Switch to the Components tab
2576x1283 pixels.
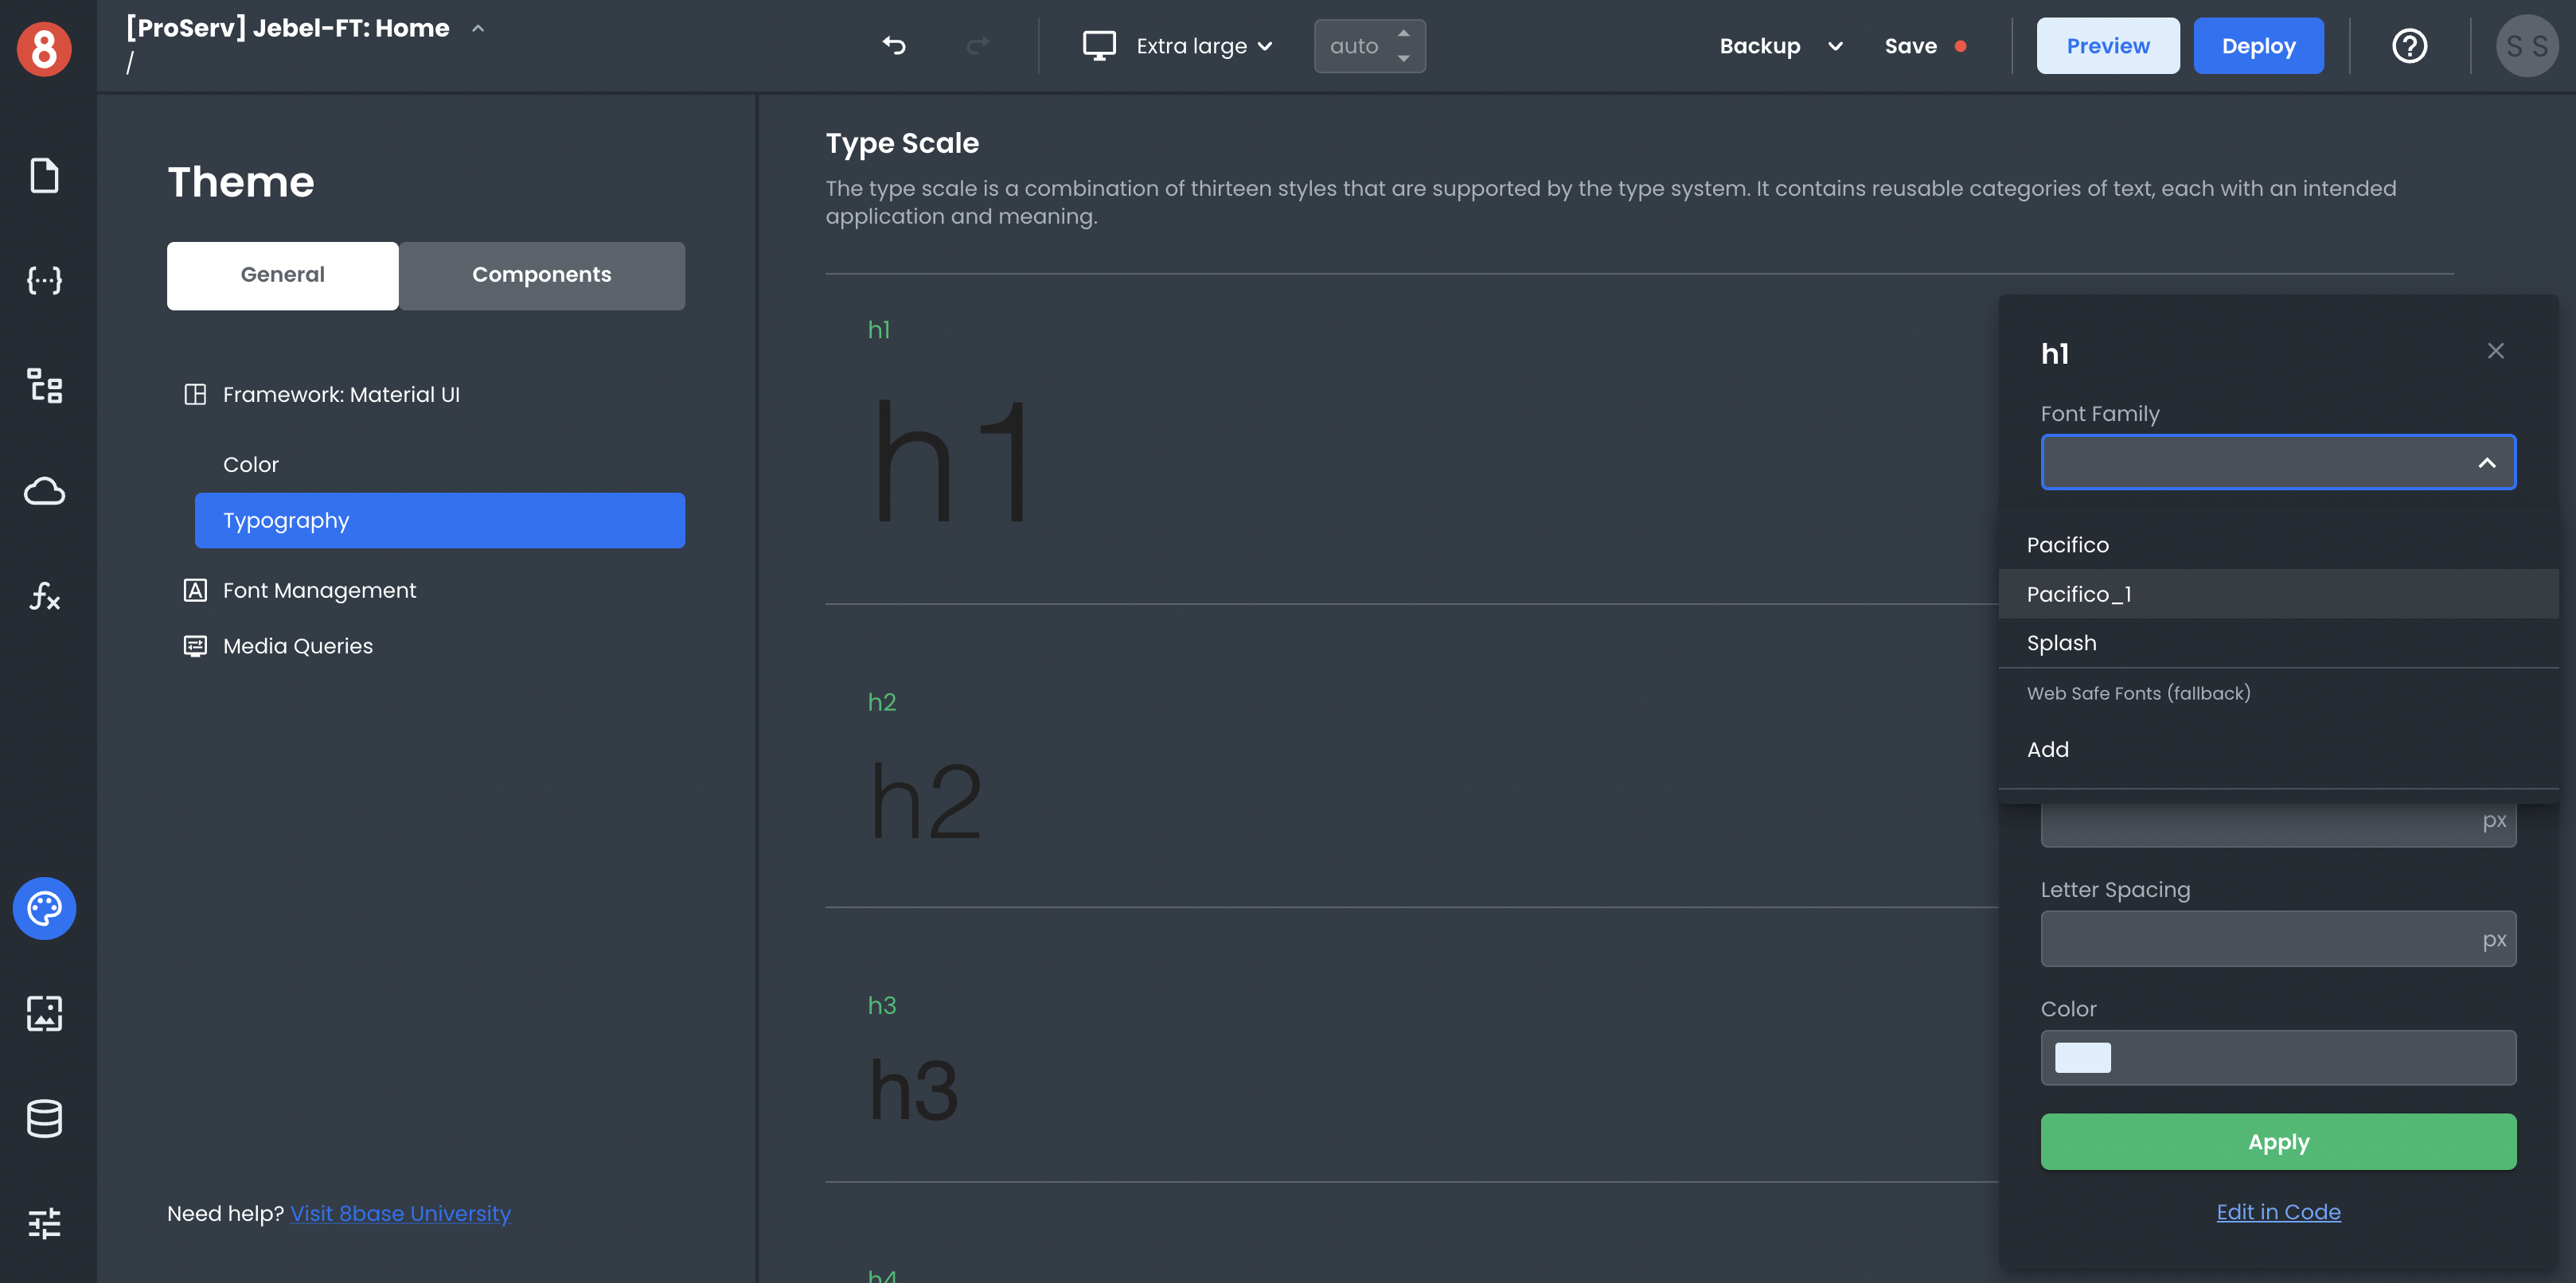(x=541, y=275)
